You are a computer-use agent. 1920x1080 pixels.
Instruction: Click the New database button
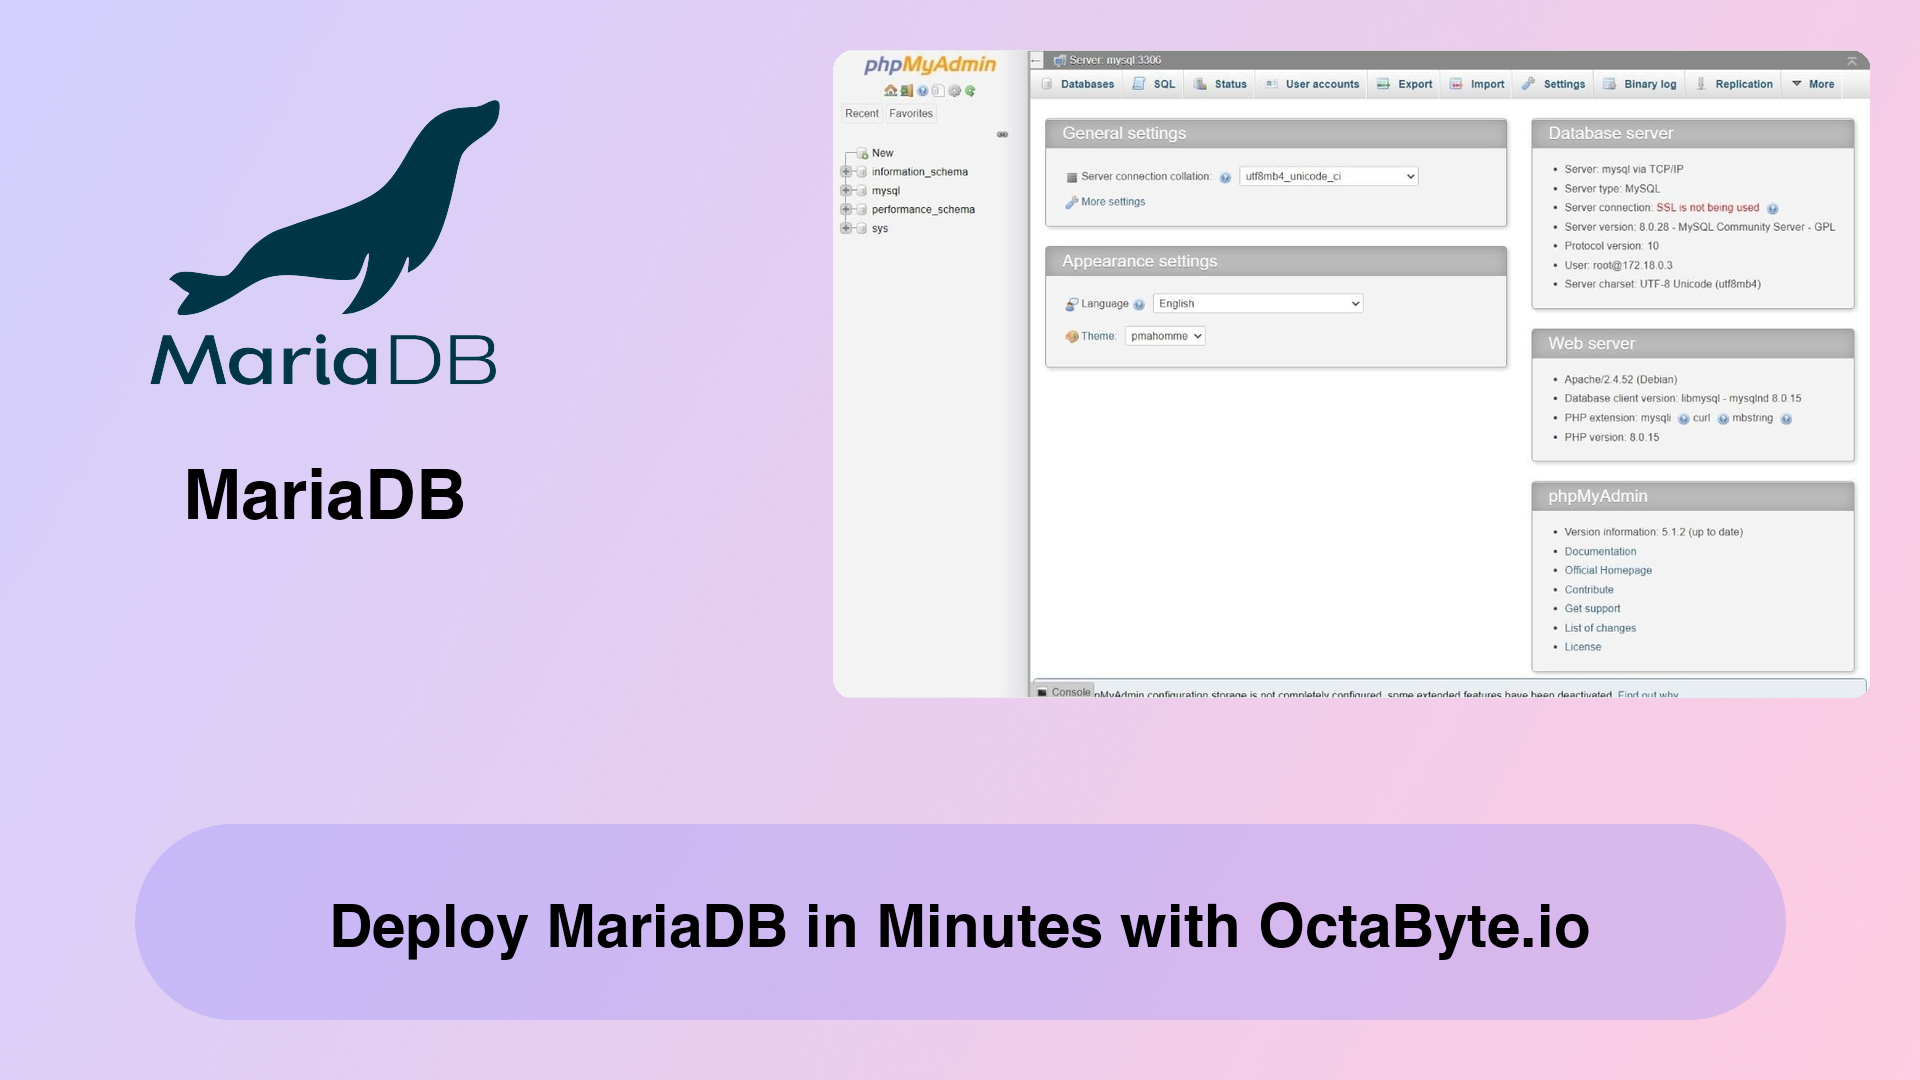[880, 152]
